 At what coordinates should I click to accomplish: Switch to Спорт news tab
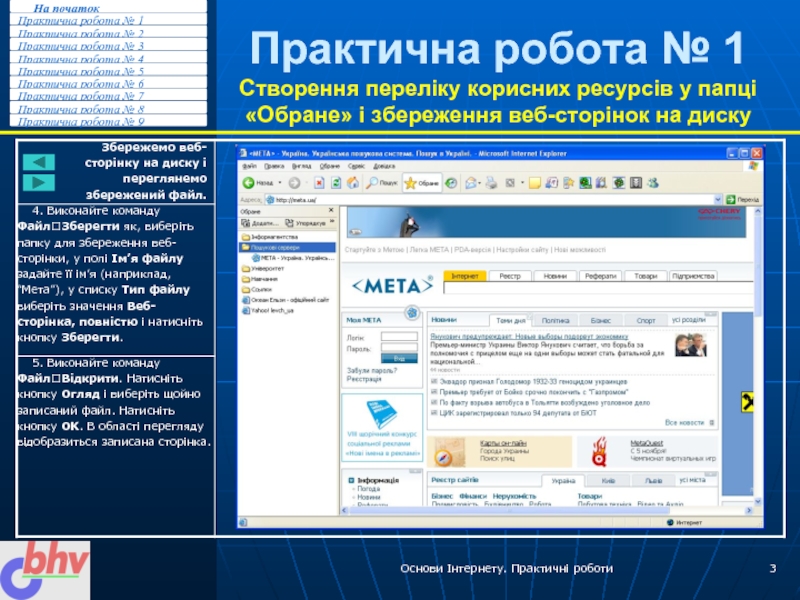tap(645, 320)
